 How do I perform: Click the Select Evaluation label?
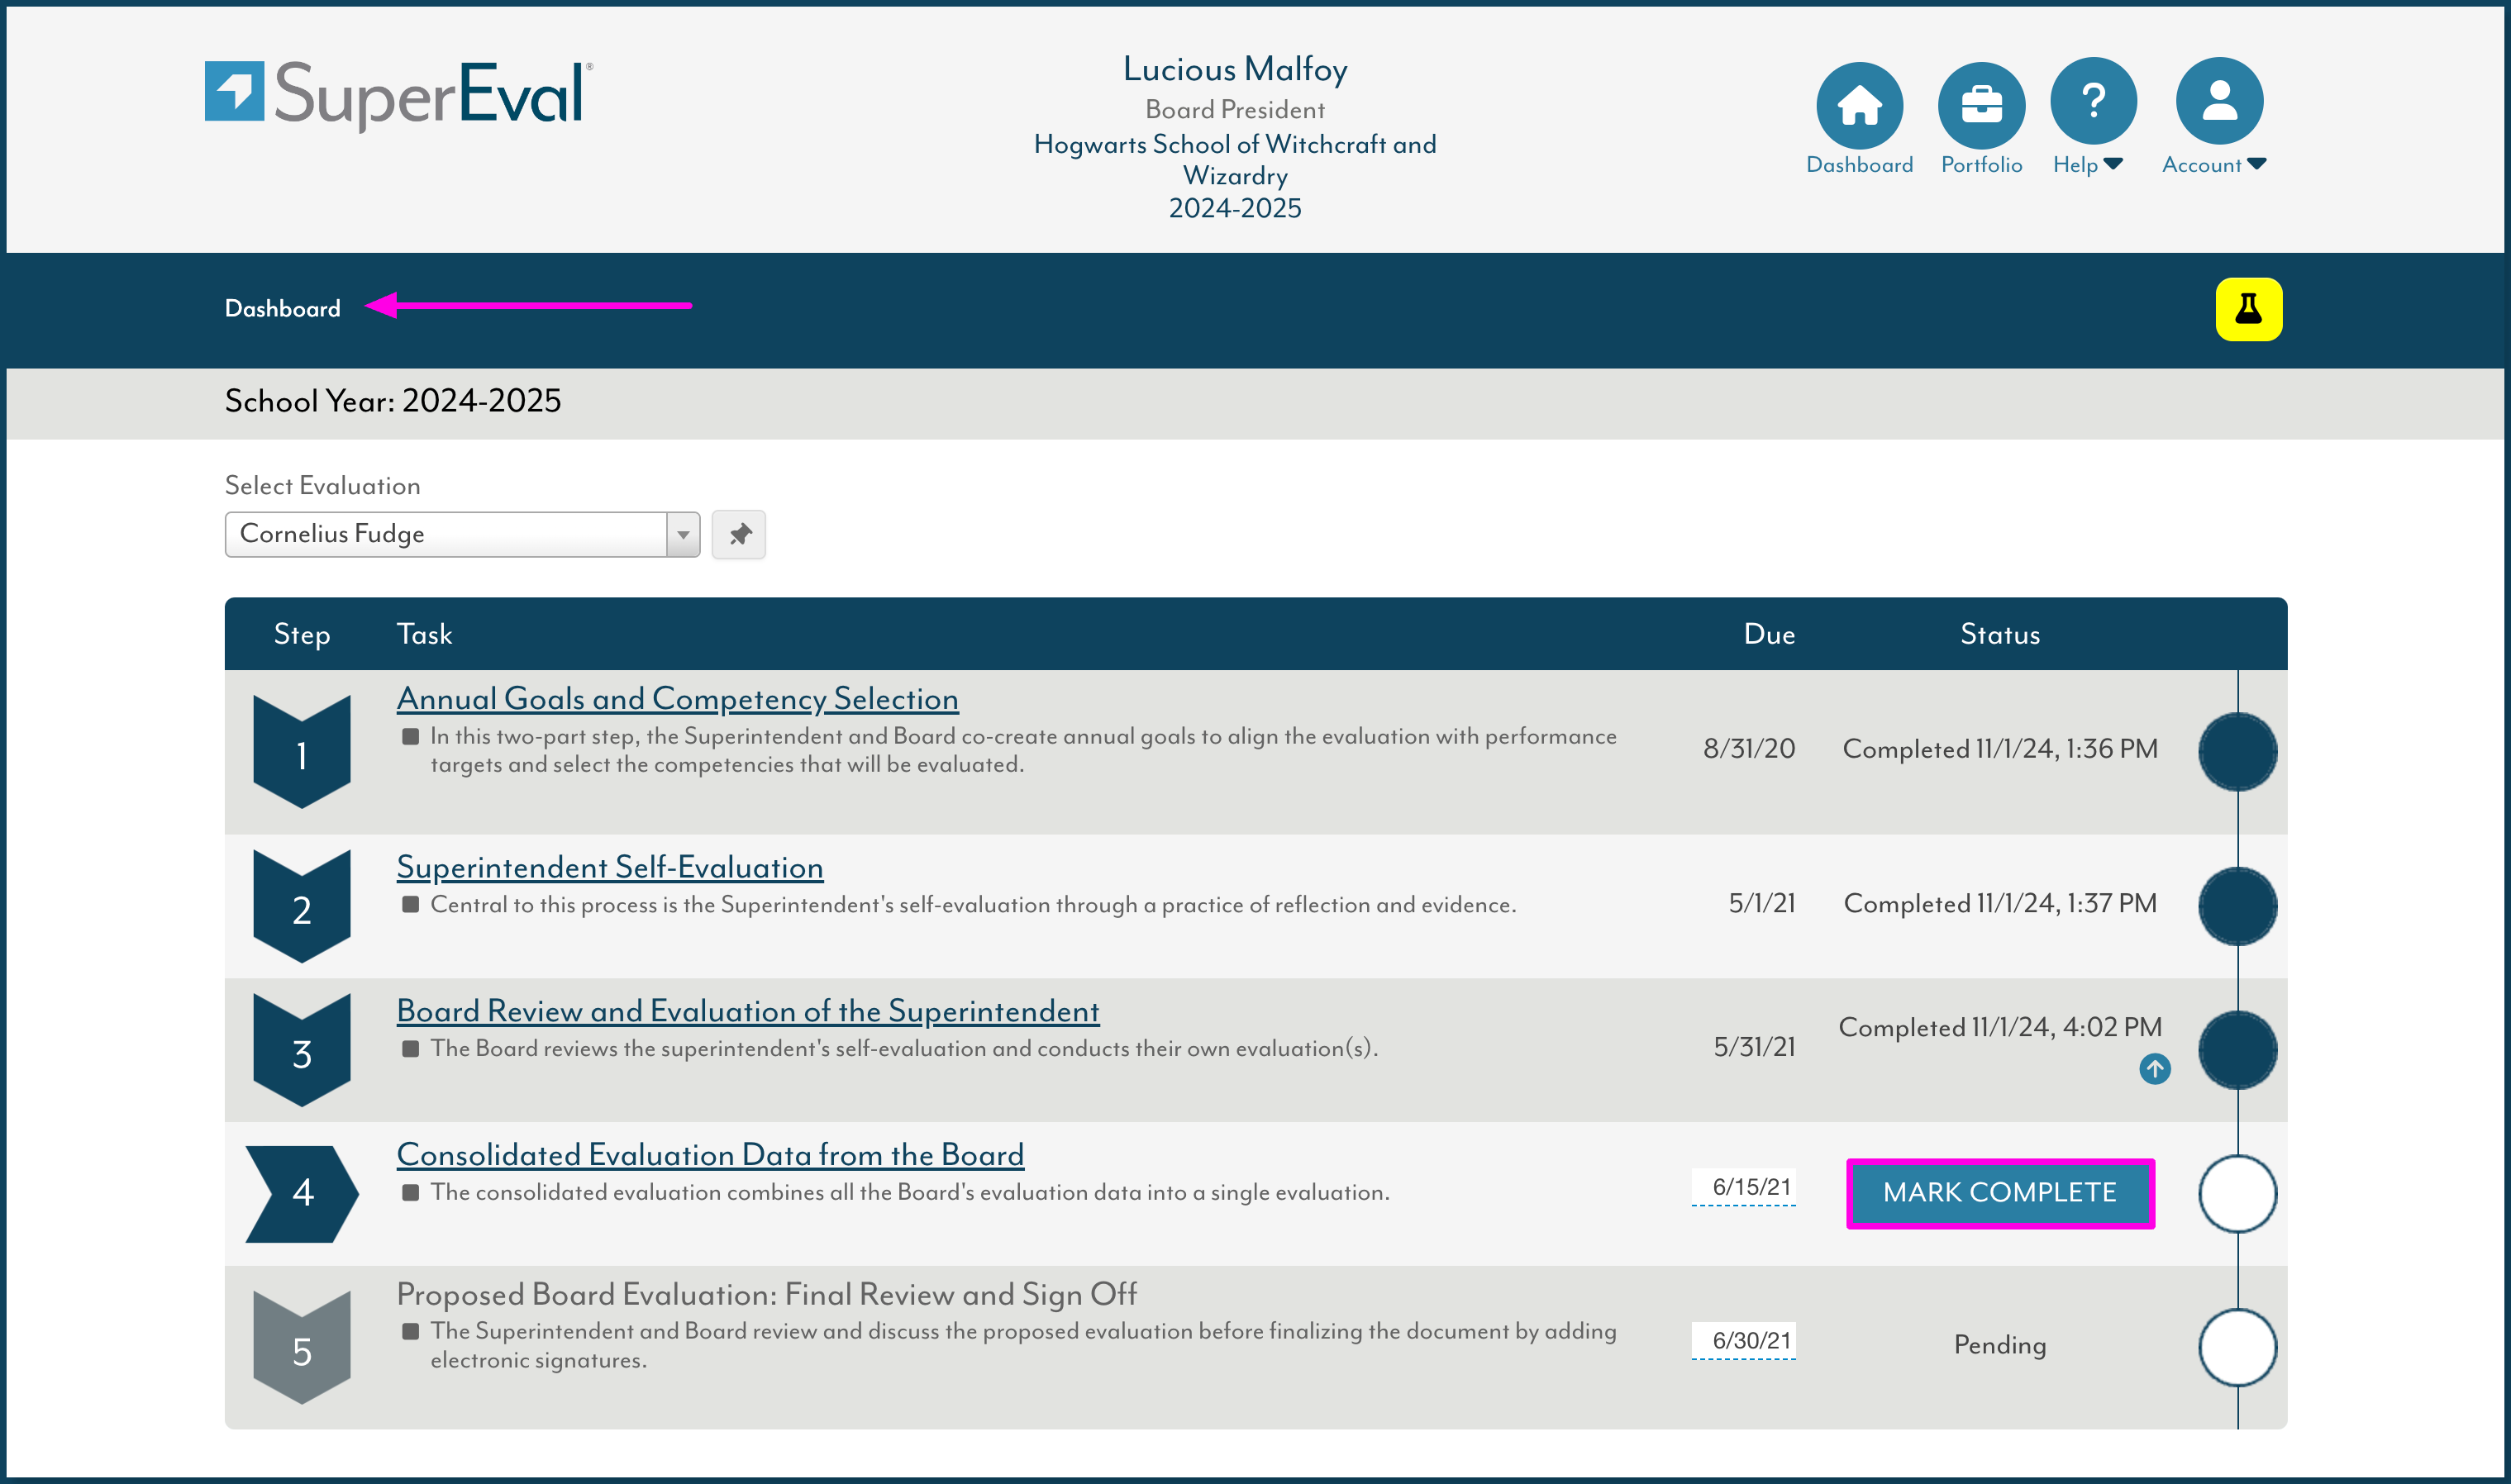click(322, 486)
